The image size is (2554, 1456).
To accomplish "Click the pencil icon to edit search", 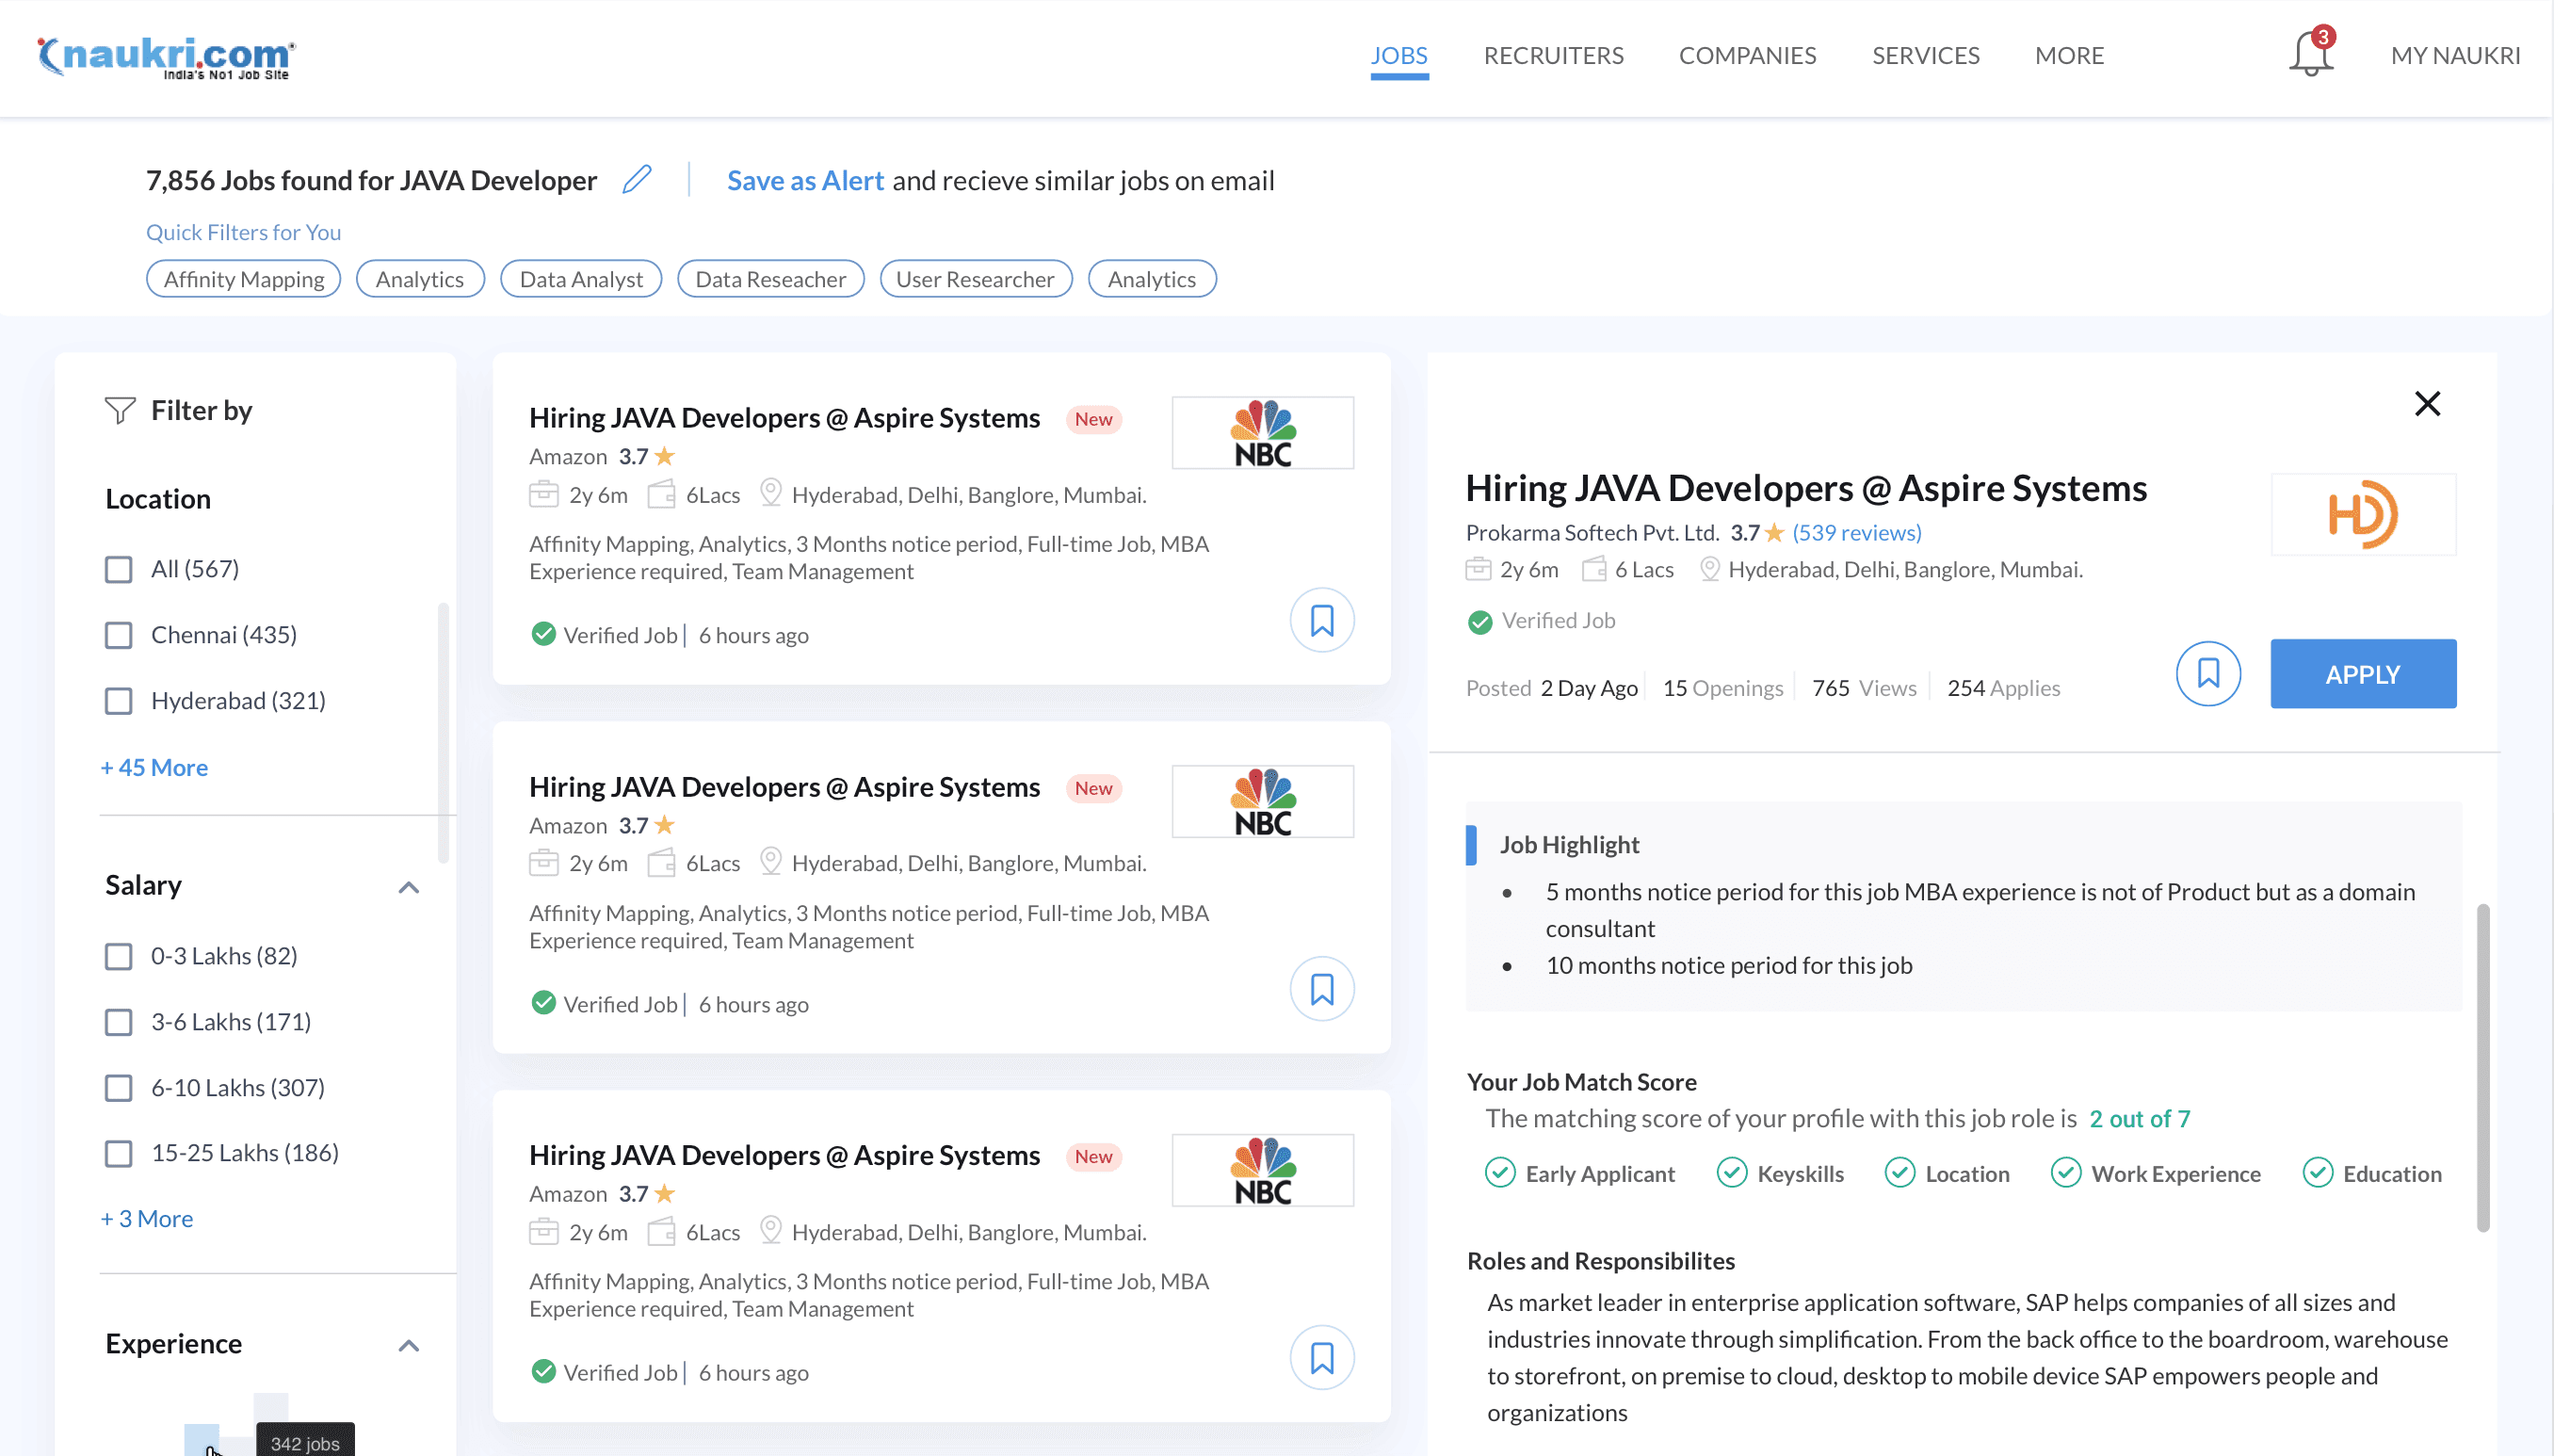I will pyautogui.click(x=637, y=180).
